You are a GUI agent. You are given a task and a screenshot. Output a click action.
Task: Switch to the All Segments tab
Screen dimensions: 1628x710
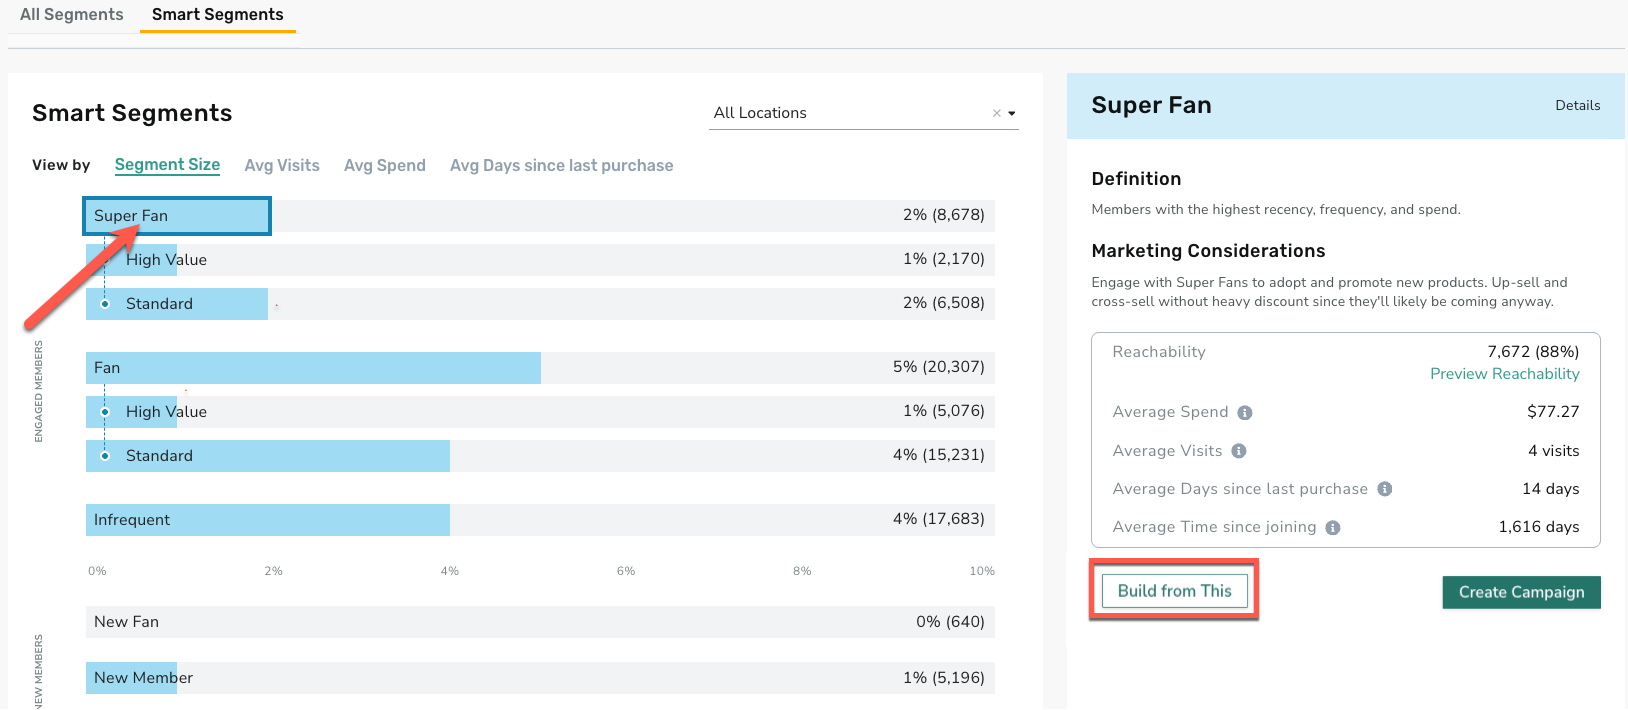(x=72, y=15)
